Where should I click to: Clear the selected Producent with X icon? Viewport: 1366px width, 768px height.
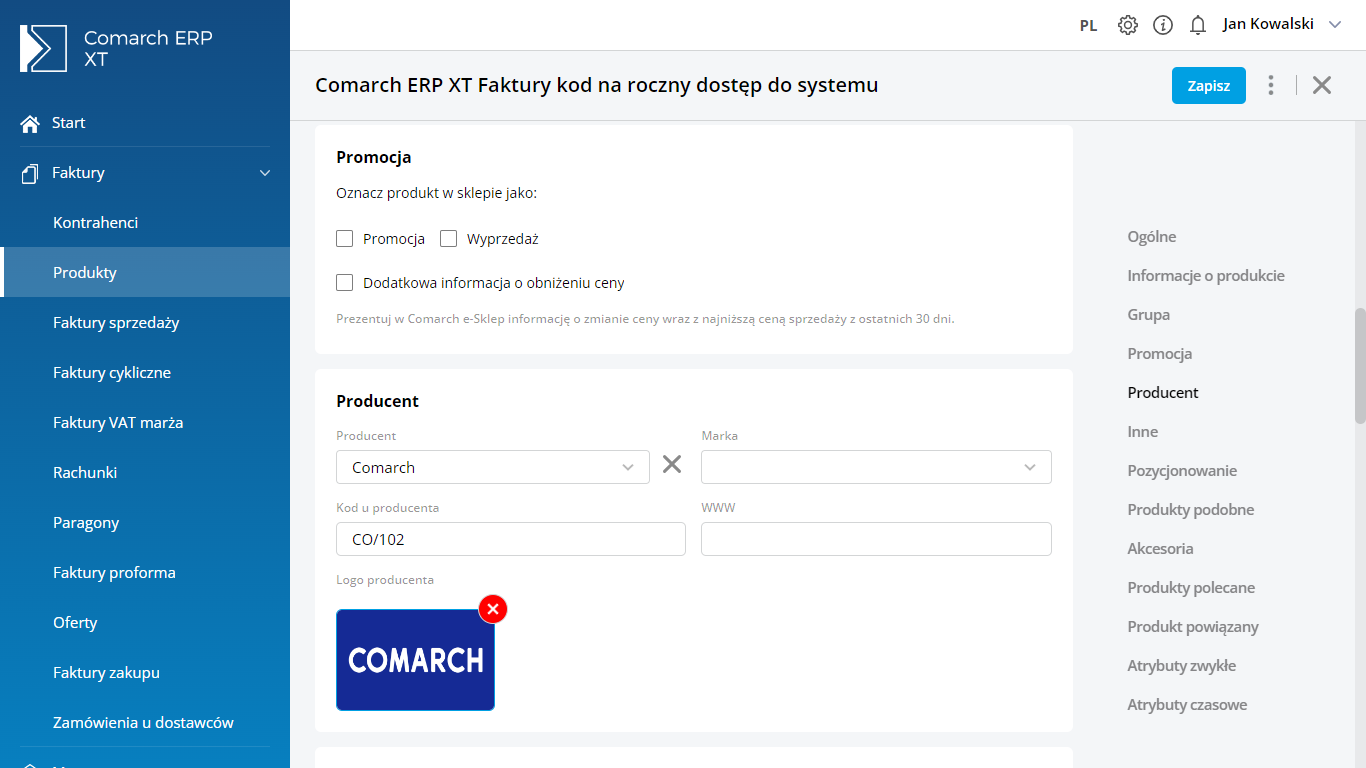click(672, 464)
